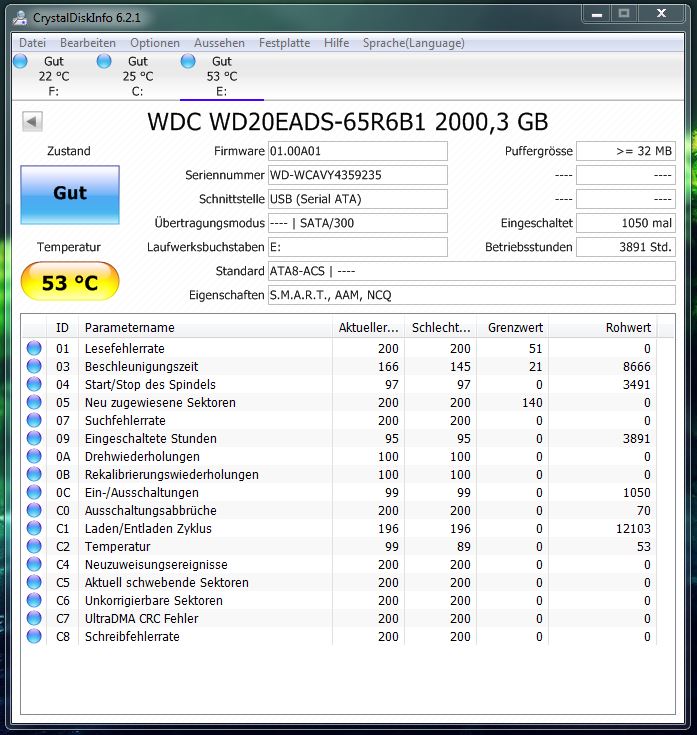Open the Bearbeiten menu
The height and width of the screenshot is (735, 697).
[x=88, y=43]
